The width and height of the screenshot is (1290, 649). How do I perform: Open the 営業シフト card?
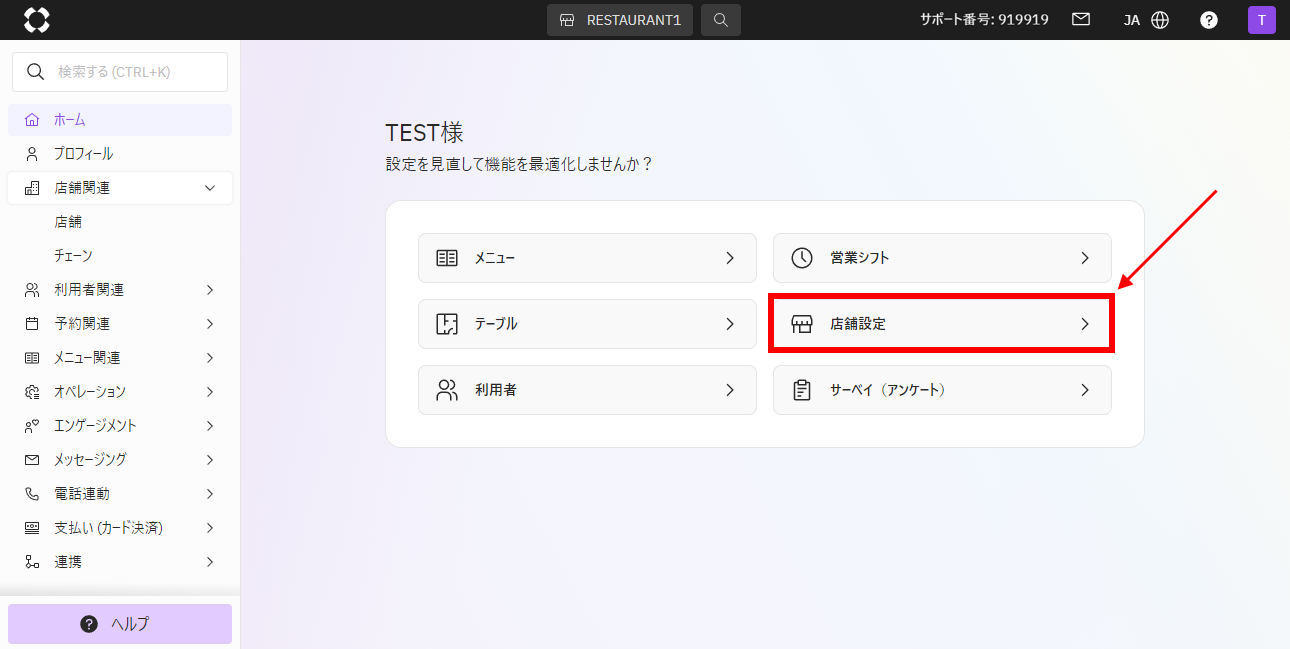tap(941, 258)
